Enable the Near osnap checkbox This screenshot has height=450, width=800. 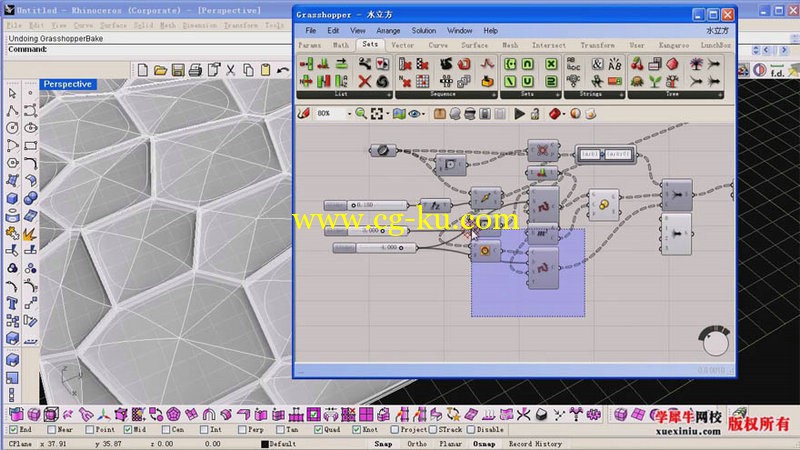(52, 430)
